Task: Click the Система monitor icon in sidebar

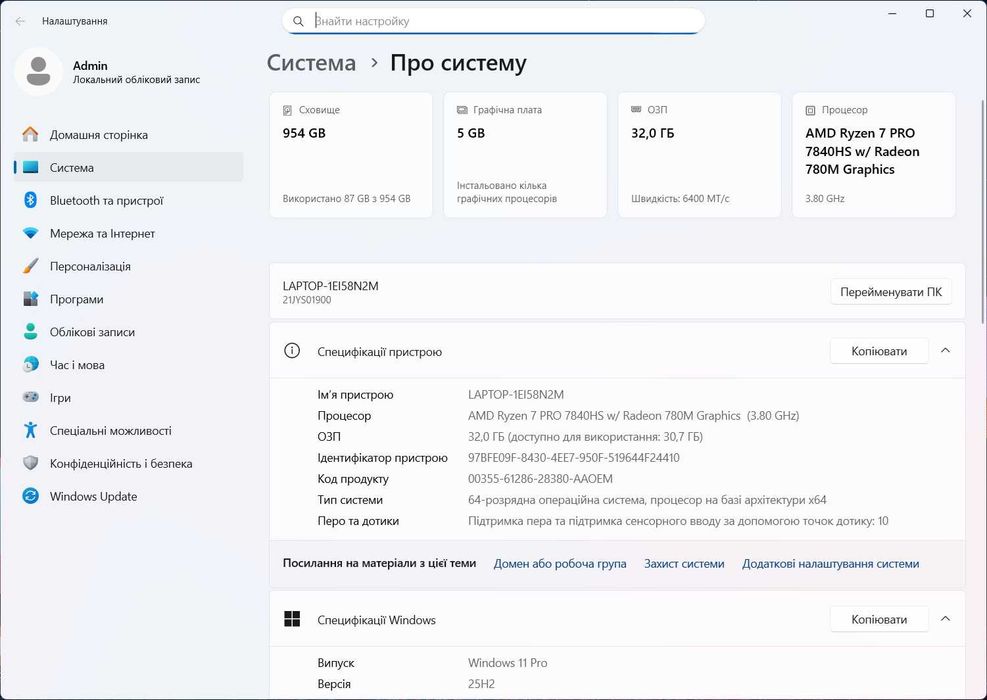Action: pyautogui.click(x=30, y=167)
